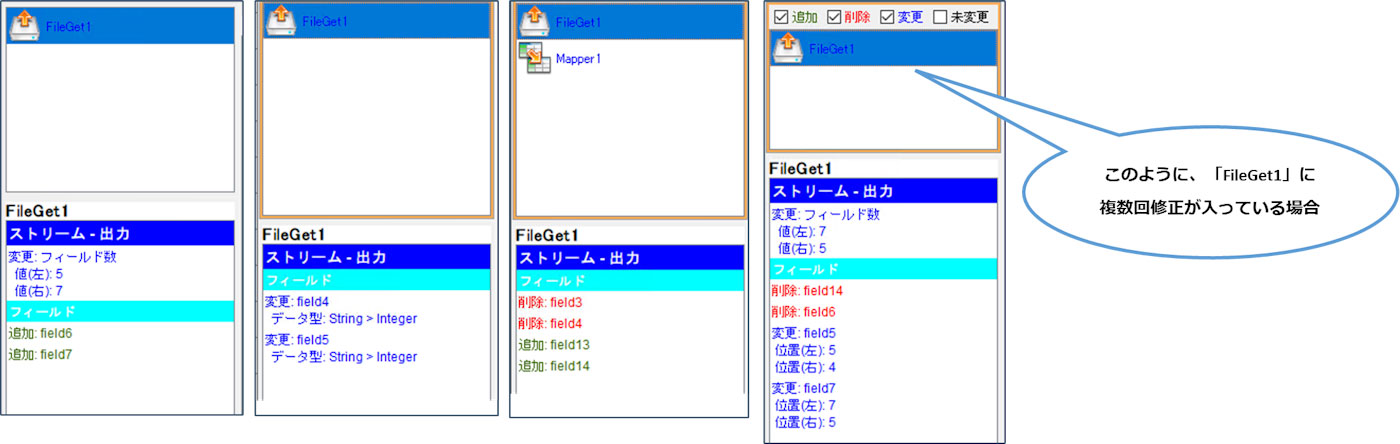The image size is (1400, 444).
Task: Select the 削除: field3 entry
Action: 550,302
